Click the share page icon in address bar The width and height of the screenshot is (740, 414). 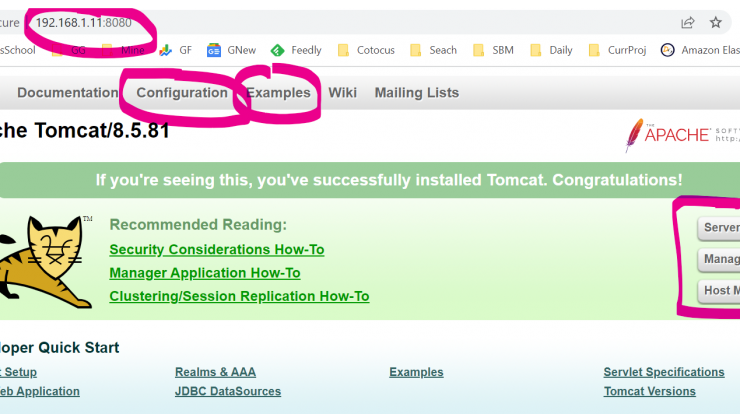(688, 23)
